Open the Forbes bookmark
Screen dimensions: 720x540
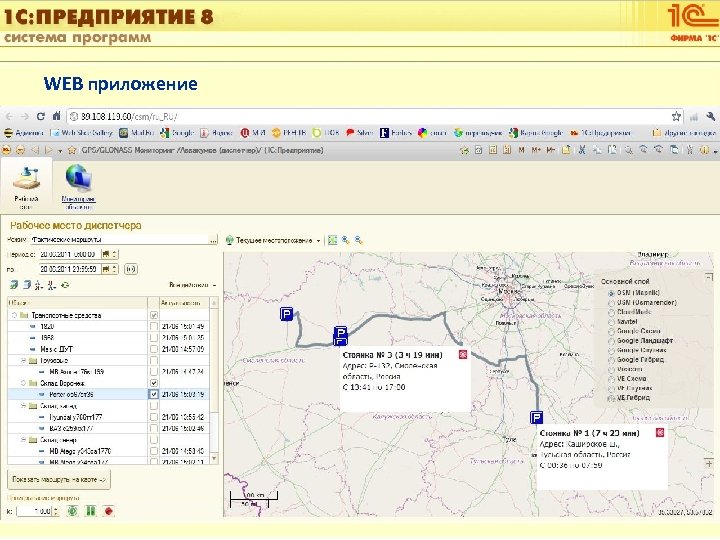pyautogui.click(x=396, y=133)
